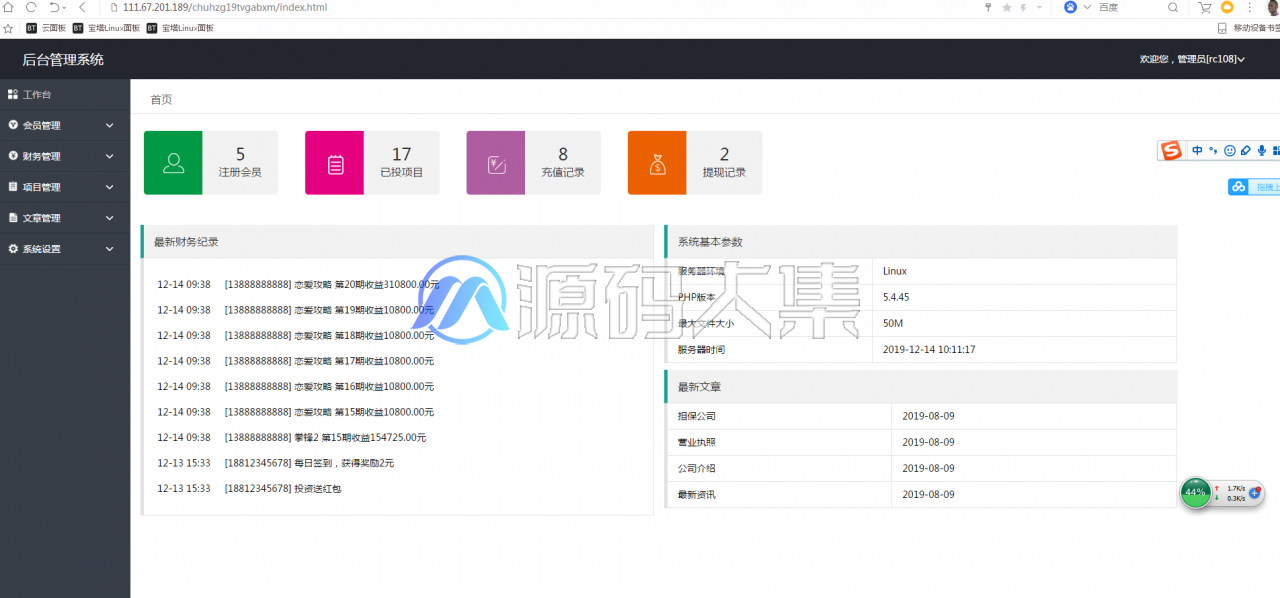Screen dimensions: 1280x598
Task: Click the orange cloud extension icon
Action: (1227, 7)
